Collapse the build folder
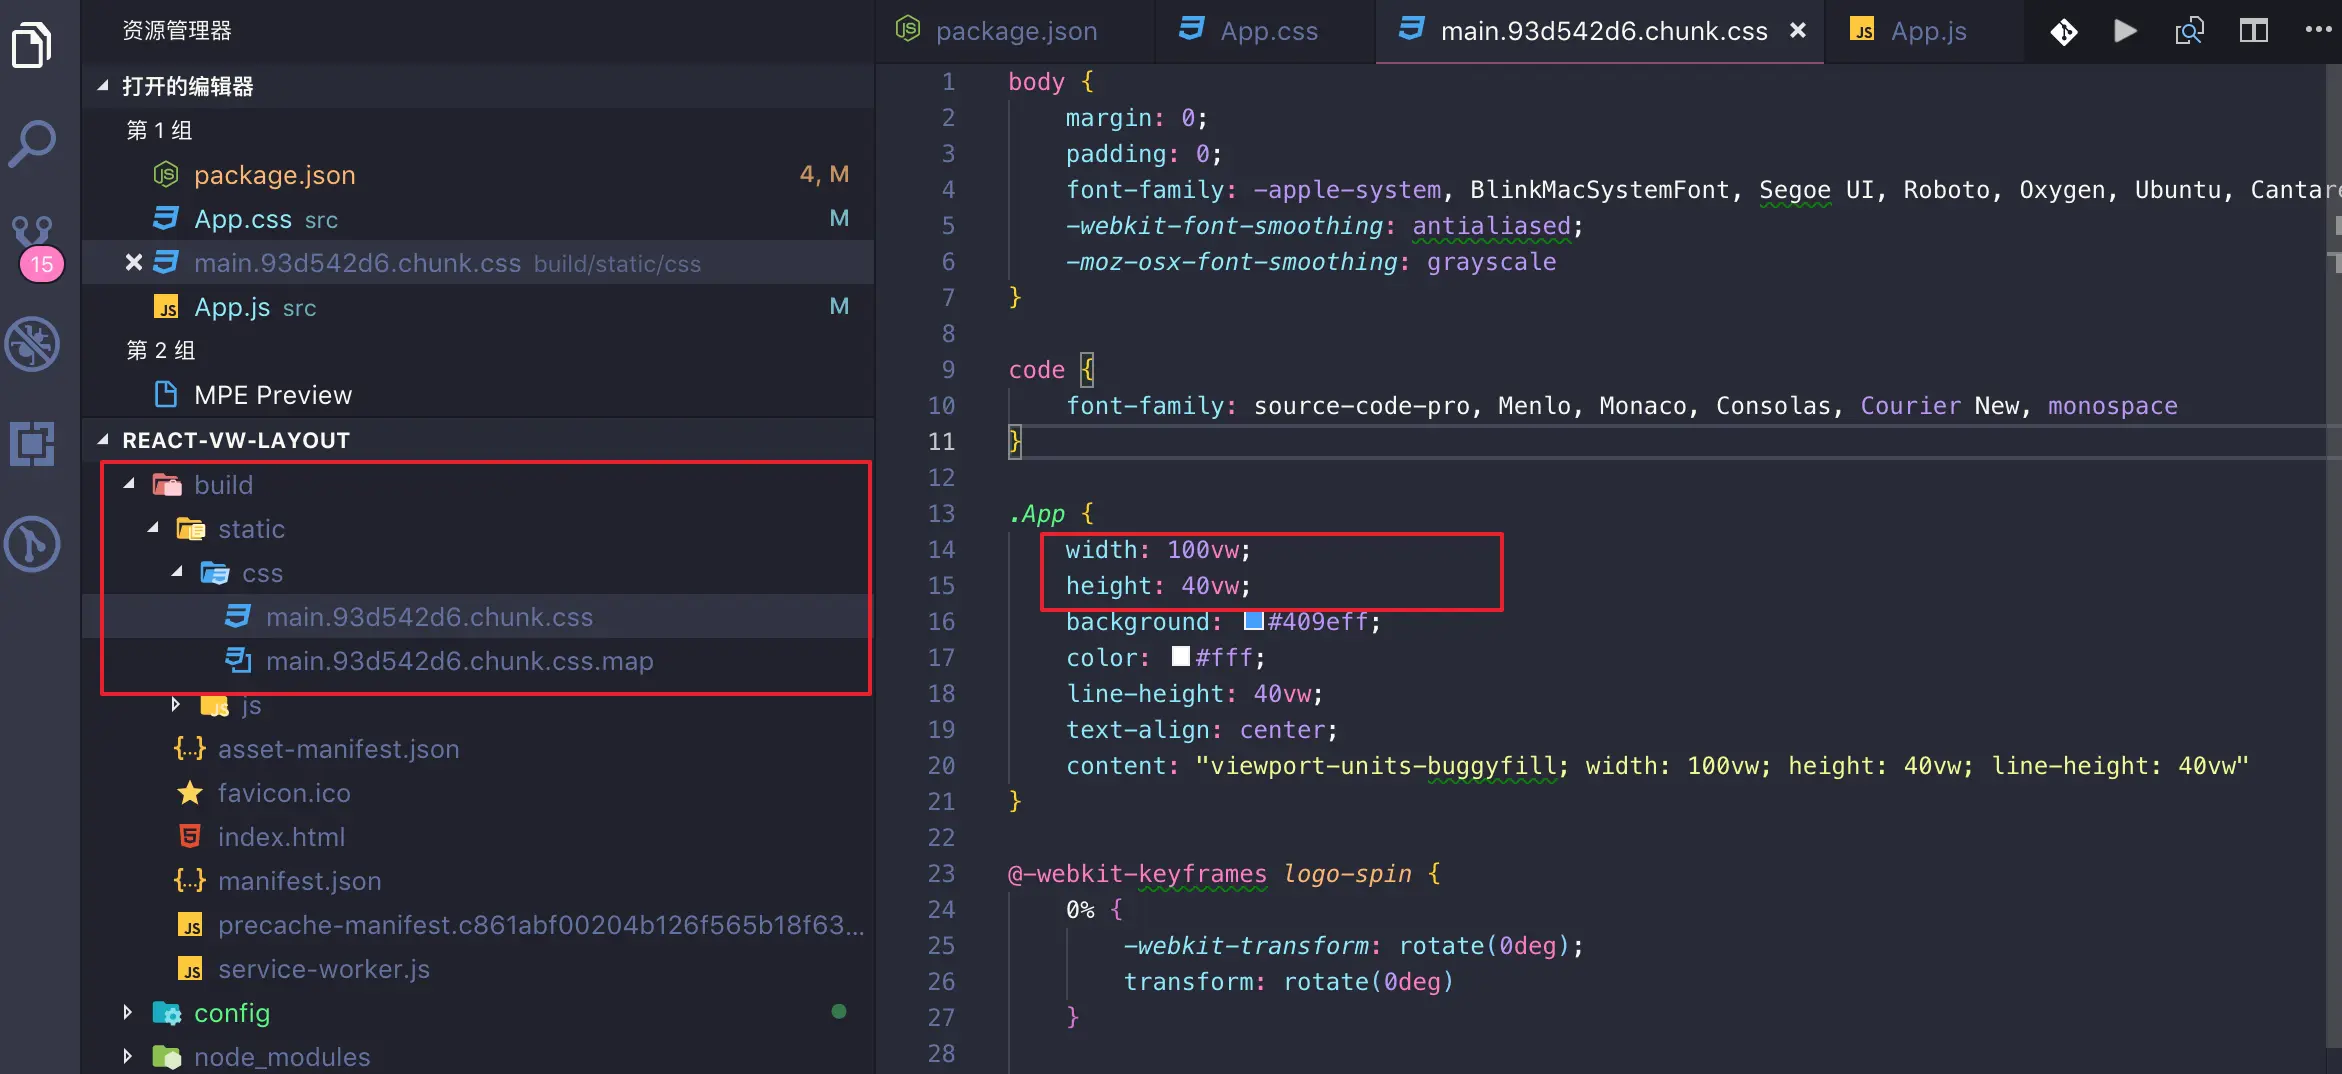Screen dimensions: 2342x1074 129,484
